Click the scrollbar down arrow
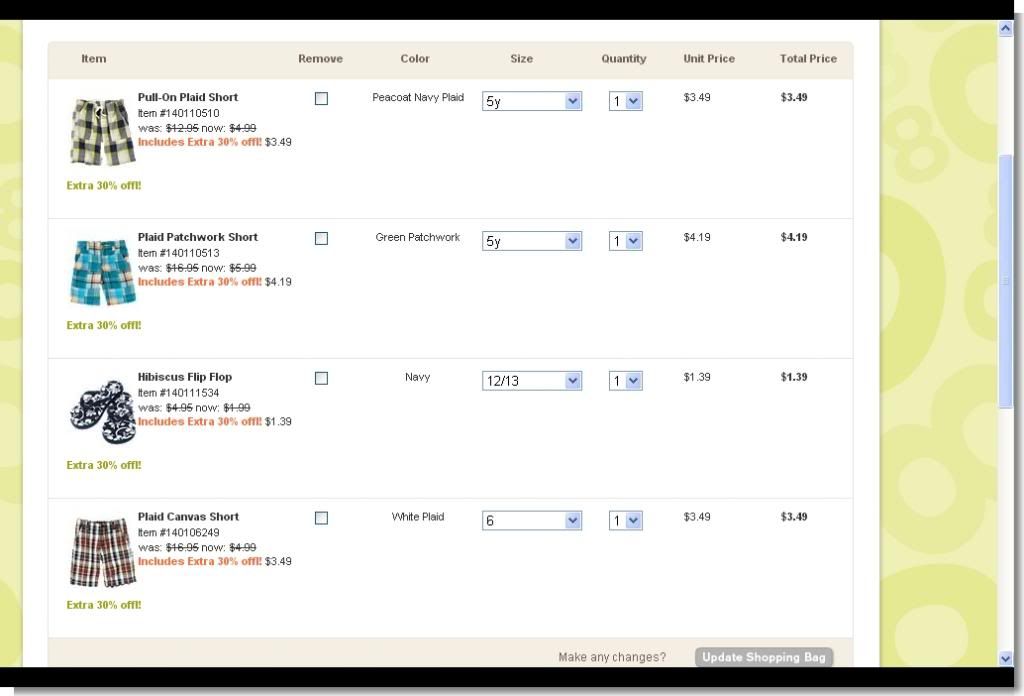 pyautogui.click(x=1006, y=657)
